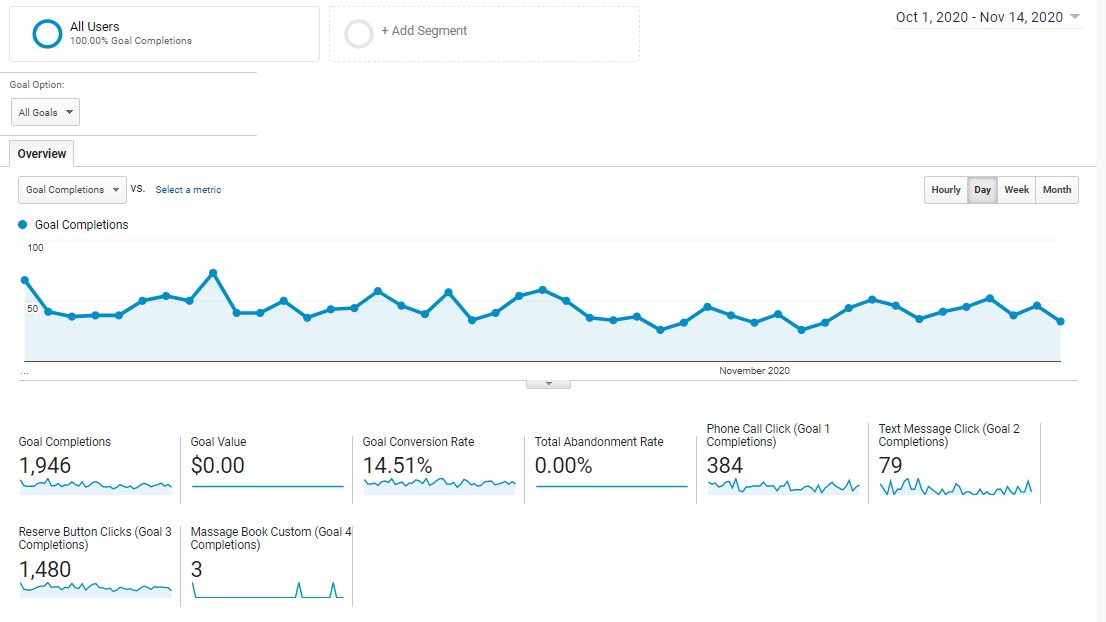Viewport: 1106px width, 622px height.
Task: Switch chart granularity to Week
Action: tap(1016, 189)
